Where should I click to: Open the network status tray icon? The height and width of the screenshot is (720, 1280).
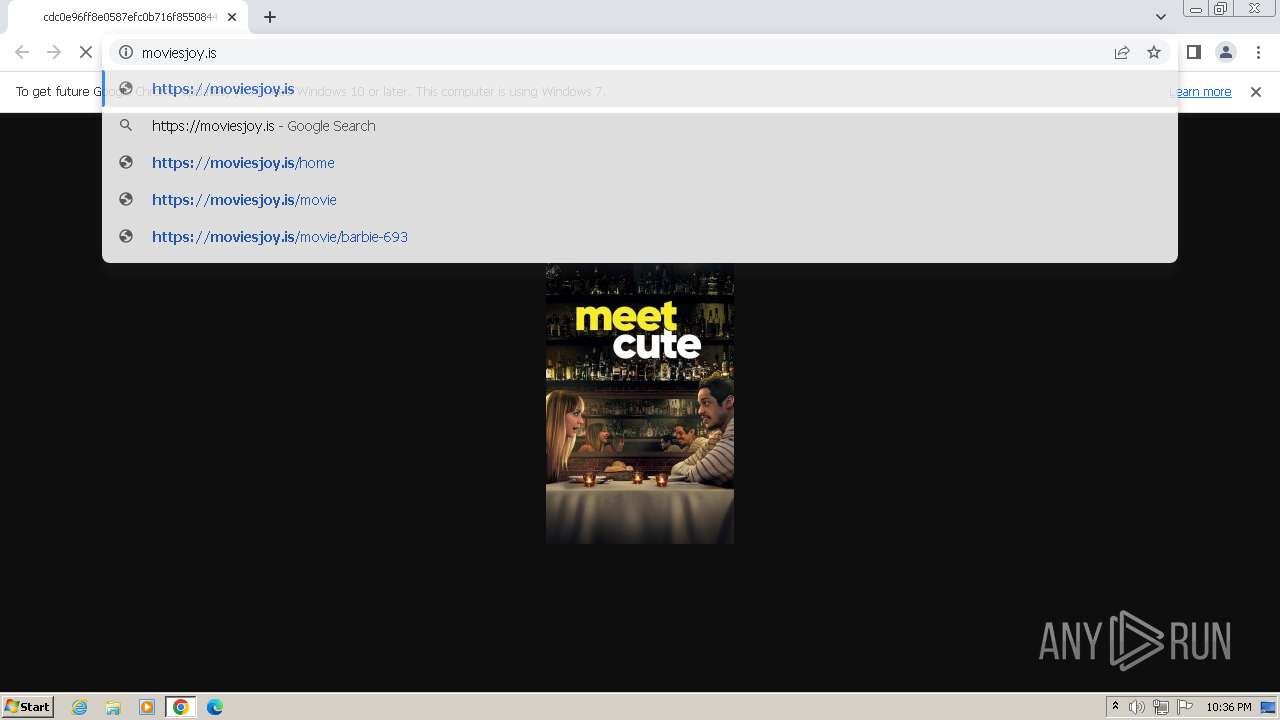[x=1161, y=707]
